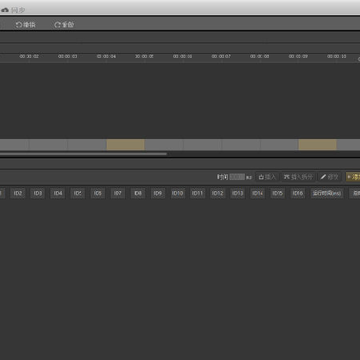Screen dimensions: 360x360
Task: Click the 运行时间(ms) column header
Action: (x=327, y=193)
